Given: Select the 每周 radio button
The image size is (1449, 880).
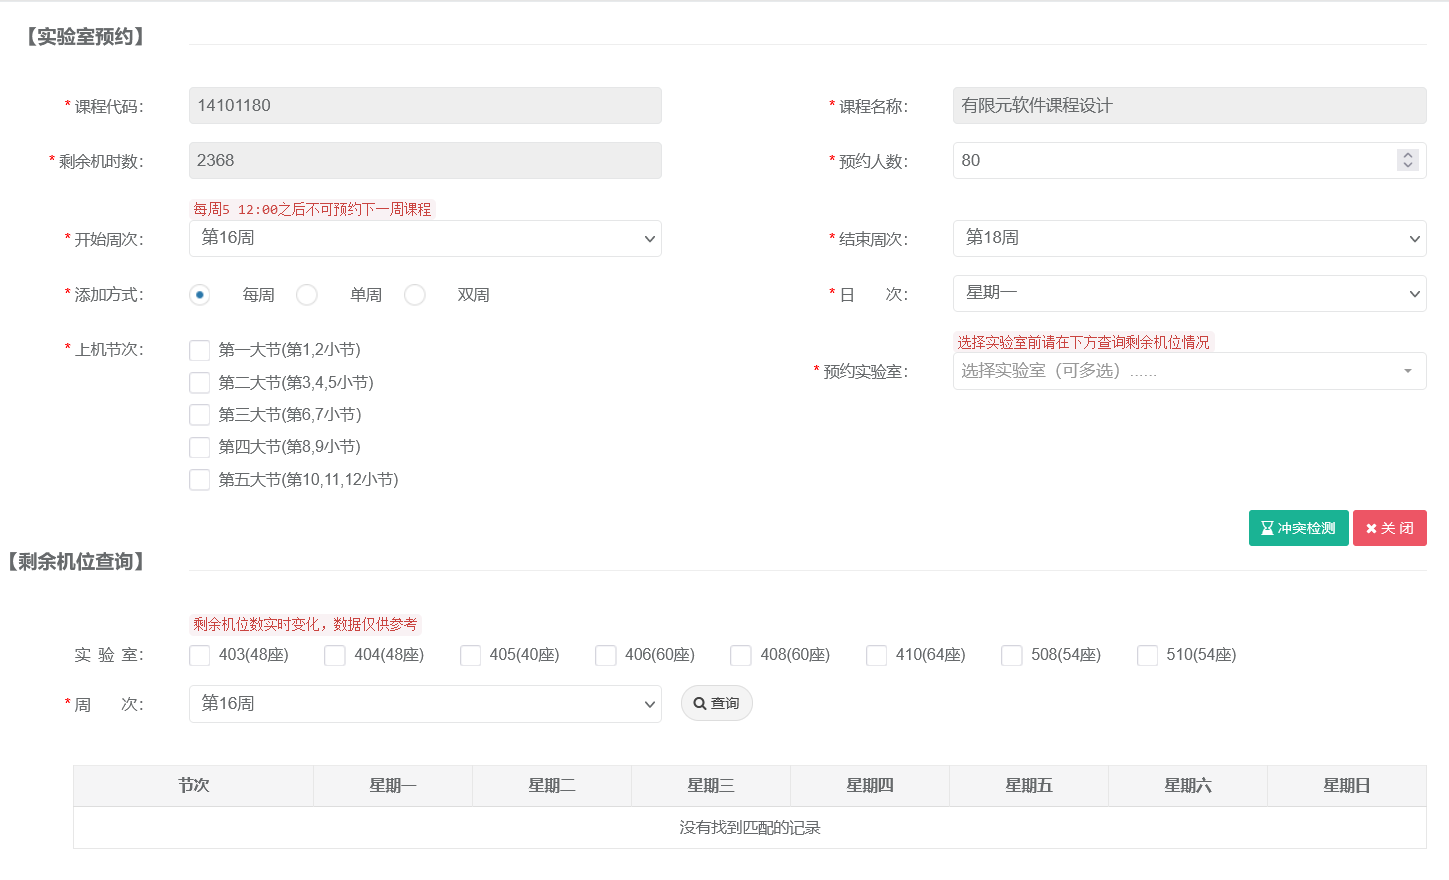Looking at the screenshot, I should pyautogui.click(x=200, y=295).
